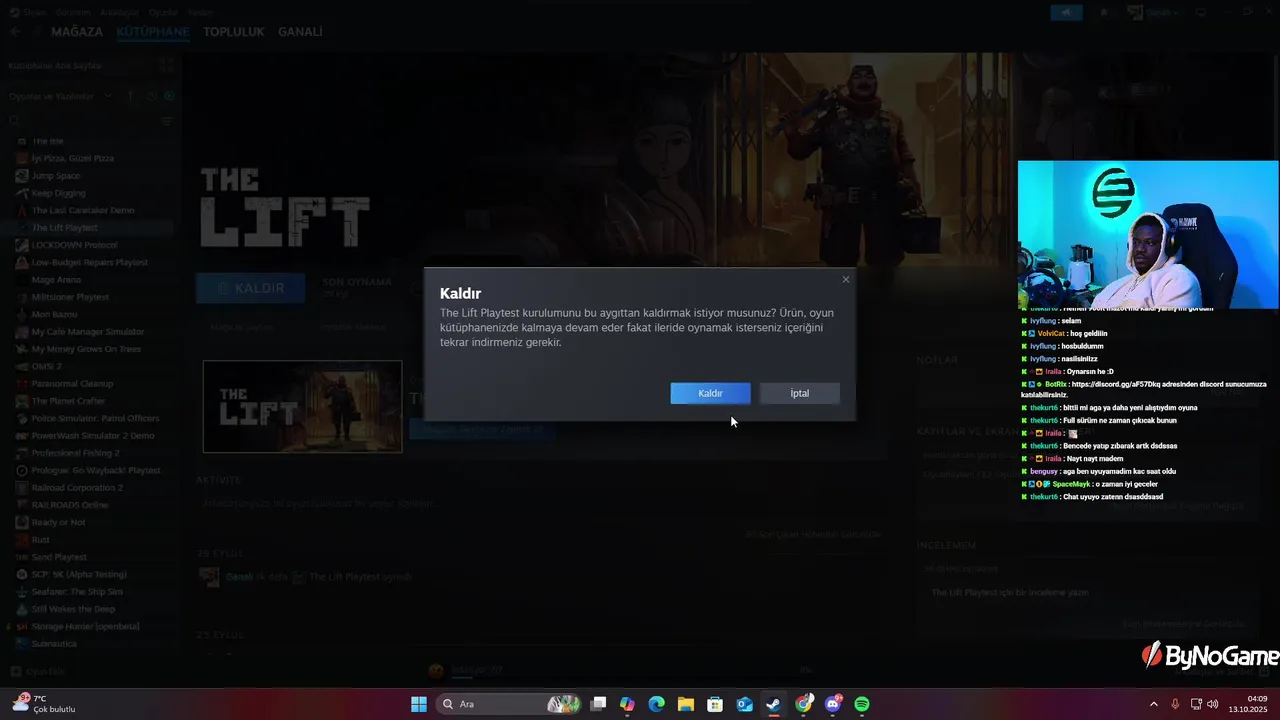Open the TOPLULUK tab
Screen dimensions: 1280x720
234,32
